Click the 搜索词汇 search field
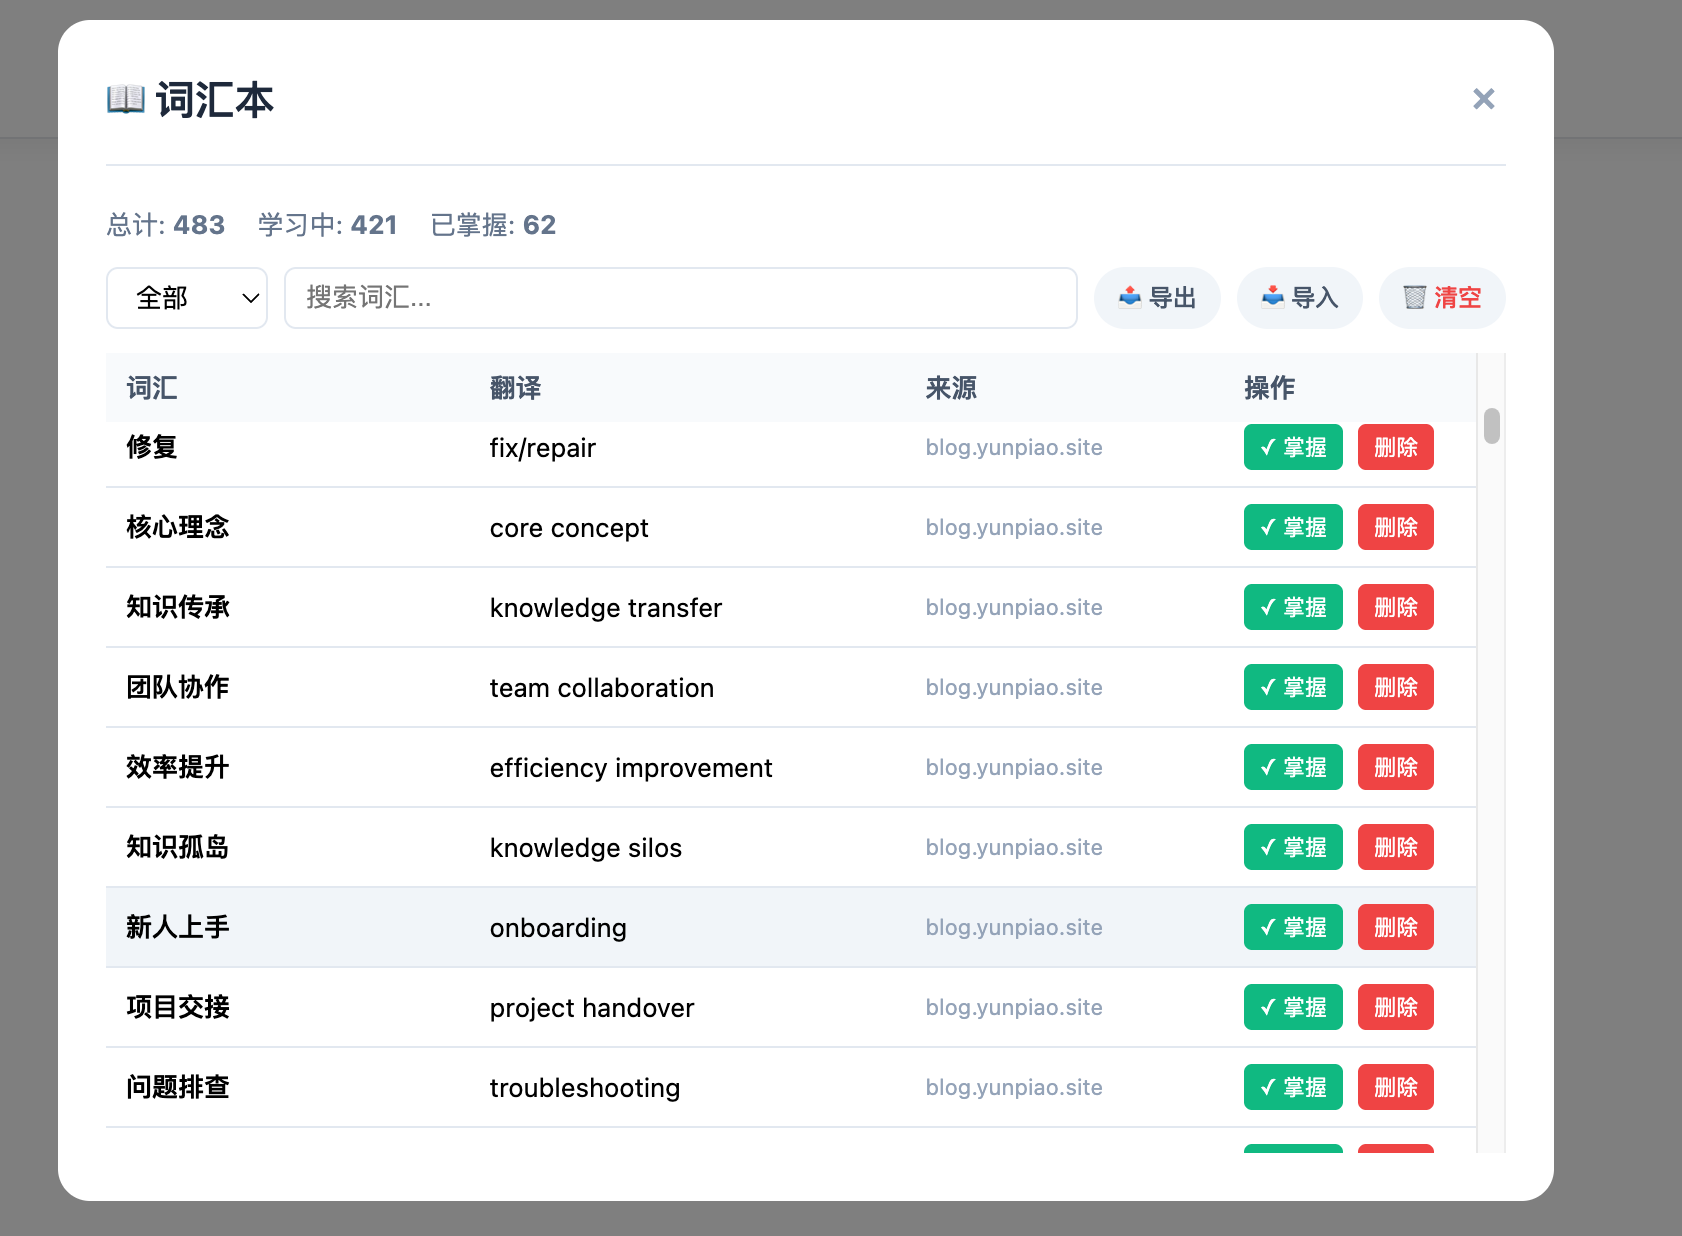Screen dimensions: 1682x1236 [680, 298]
